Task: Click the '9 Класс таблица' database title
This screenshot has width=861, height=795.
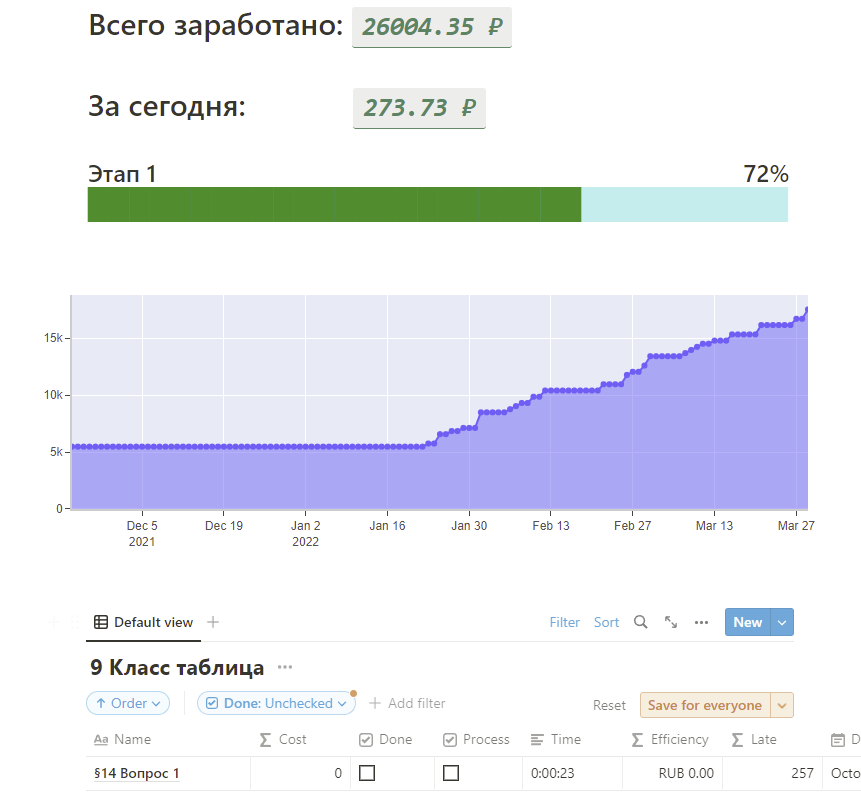Action: pos(177,667)
